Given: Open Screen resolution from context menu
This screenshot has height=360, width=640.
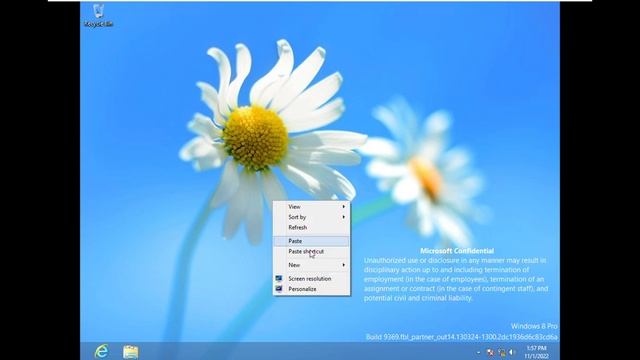Looking at the screenshot, I should 311,279.
